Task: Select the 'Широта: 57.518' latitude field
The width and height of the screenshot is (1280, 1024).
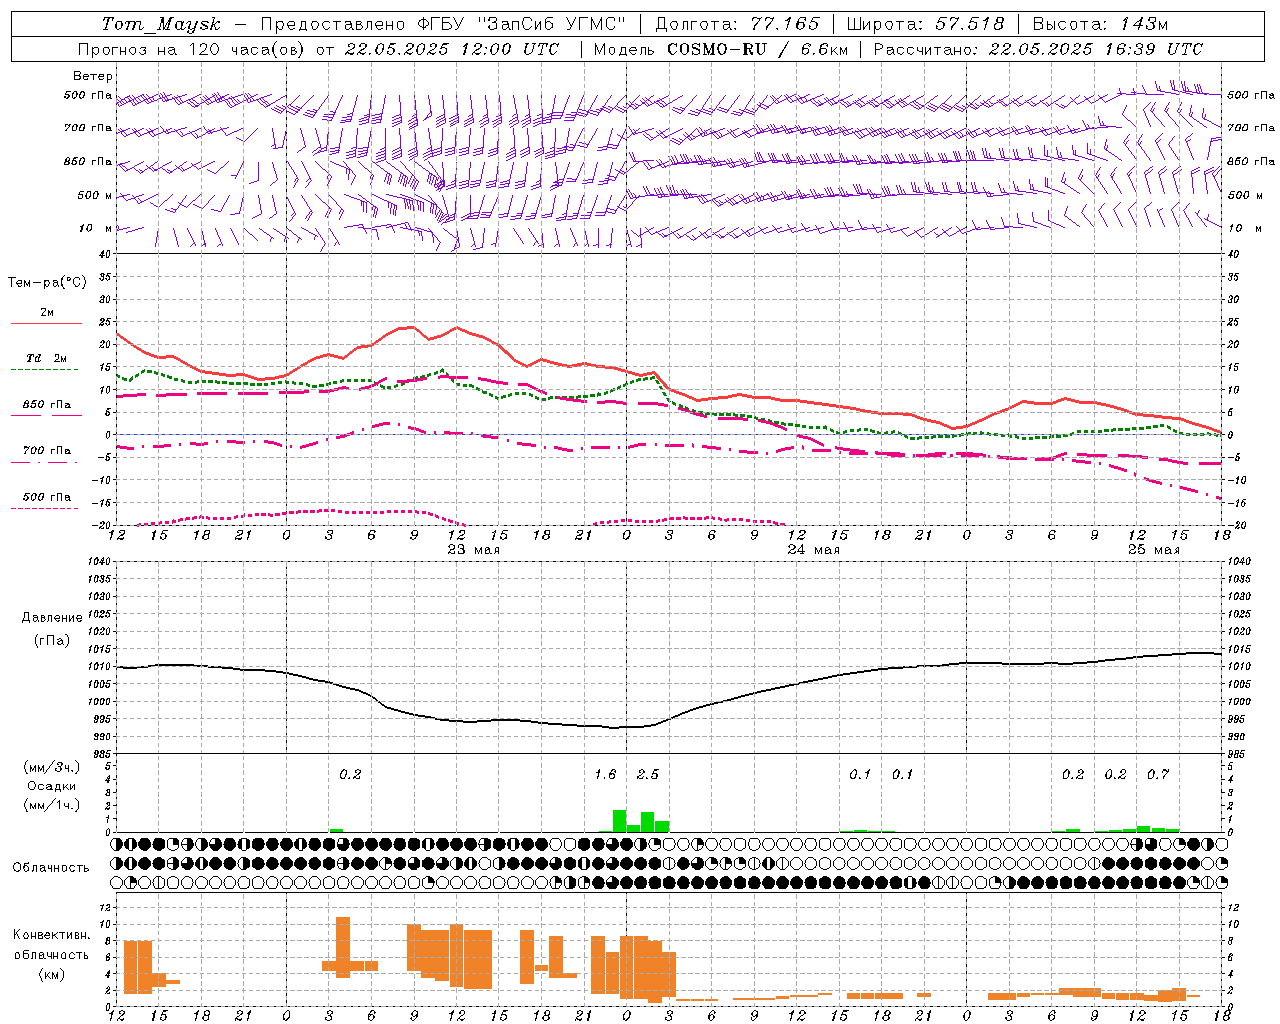Action: [925, 24]
